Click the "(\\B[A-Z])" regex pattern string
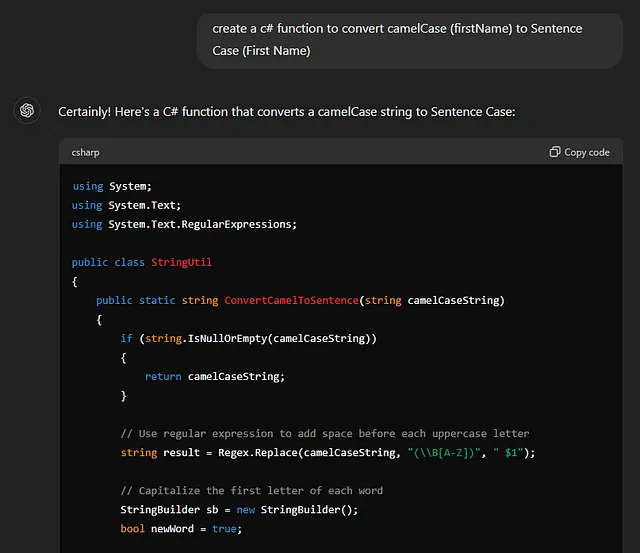The width and height of the screenshot is (640, 553). [x=444, y=453]
